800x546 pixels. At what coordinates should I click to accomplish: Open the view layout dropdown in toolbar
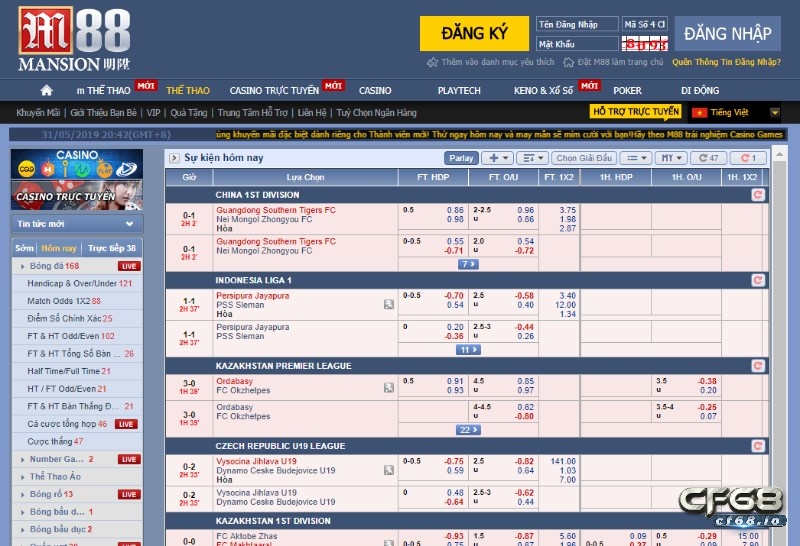(636, 158)
